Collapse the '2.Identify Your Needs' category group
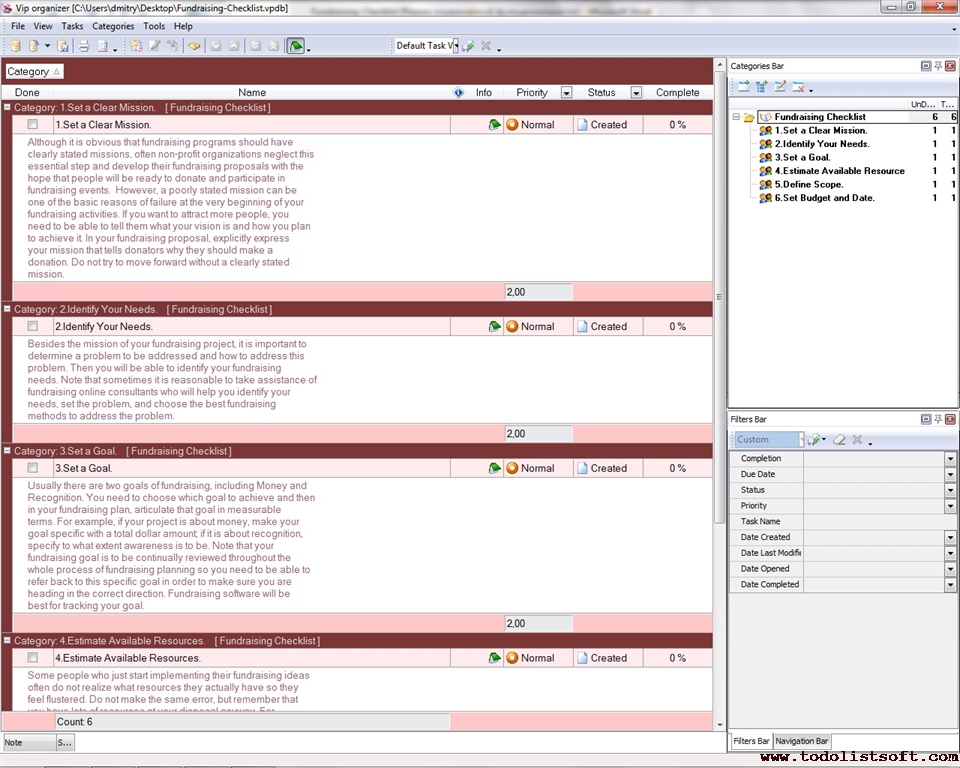Image resolution: width=960 pixels, height=768 pixels. click(x=7, y=310)
